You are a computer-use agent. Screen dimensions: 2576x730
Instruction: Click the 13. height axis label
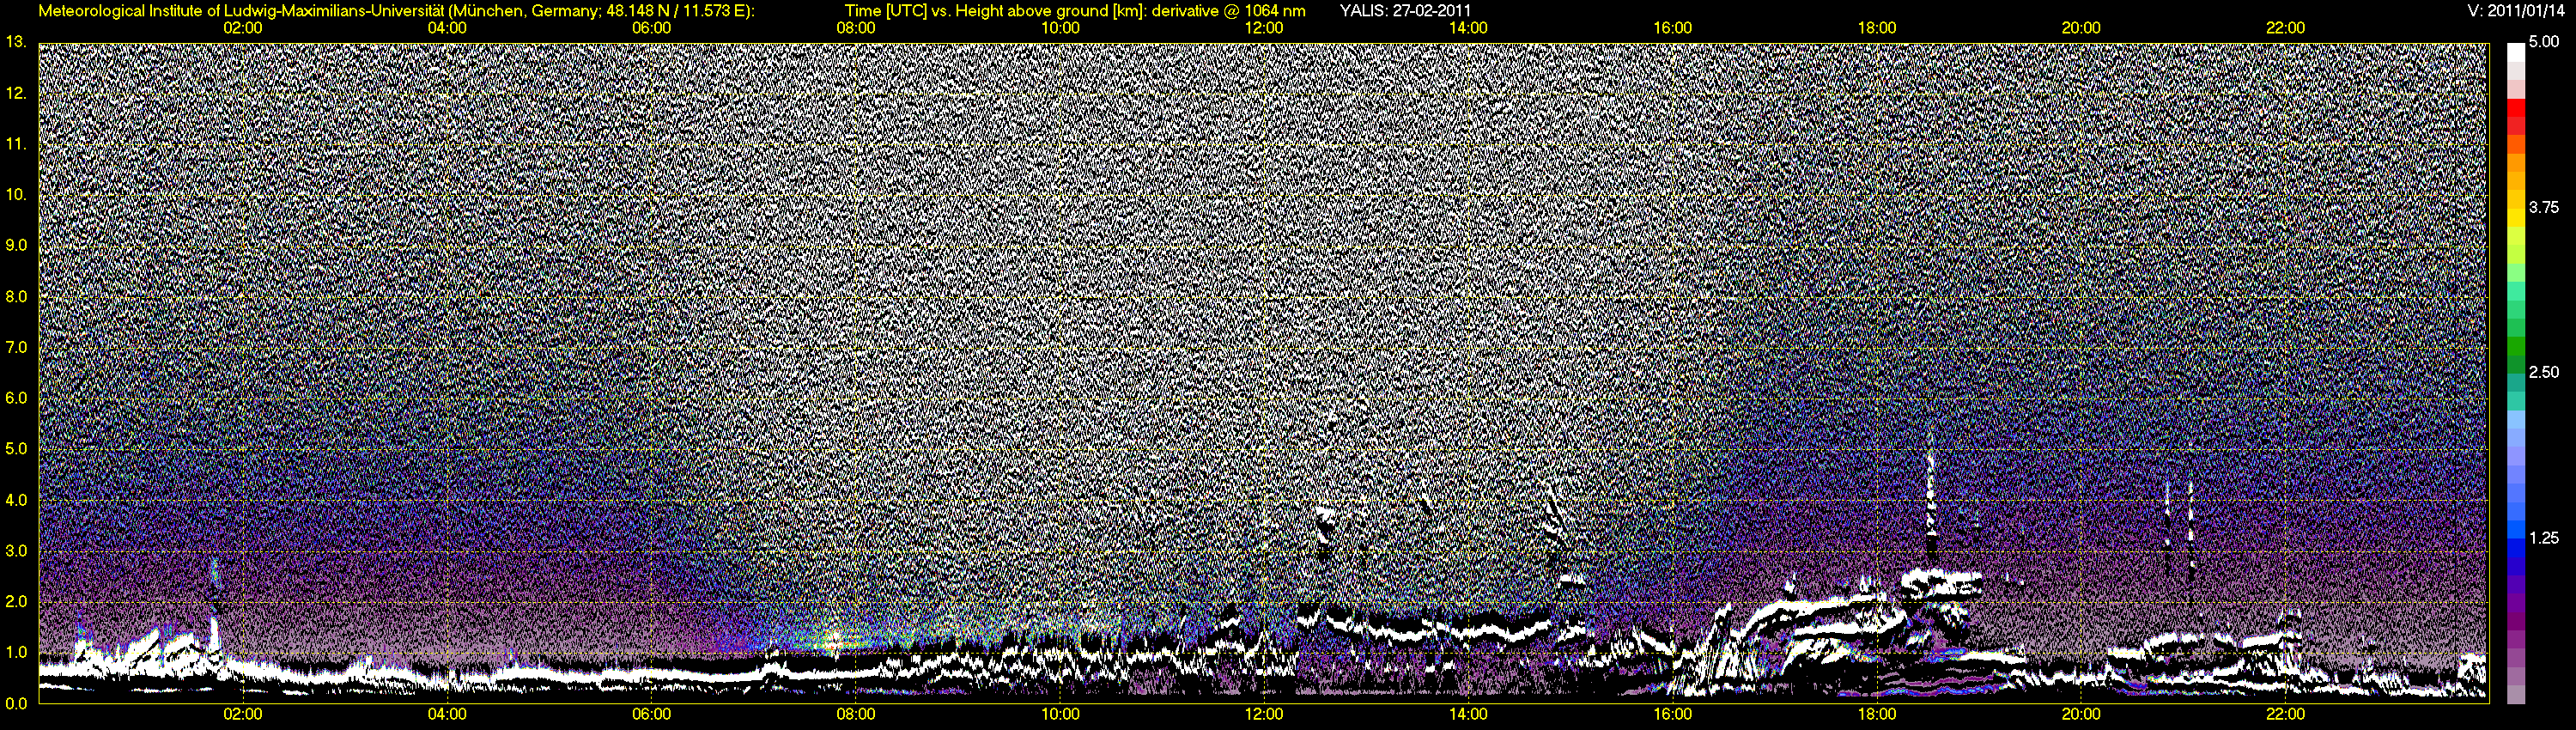[x=15, y=42]
